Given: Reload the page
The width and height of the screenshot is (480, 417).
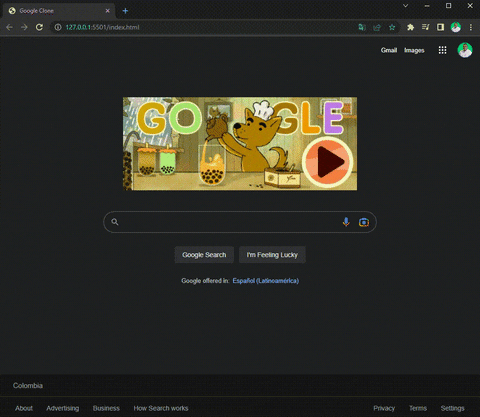Looking at the screenshot, I should coord(39,27).
